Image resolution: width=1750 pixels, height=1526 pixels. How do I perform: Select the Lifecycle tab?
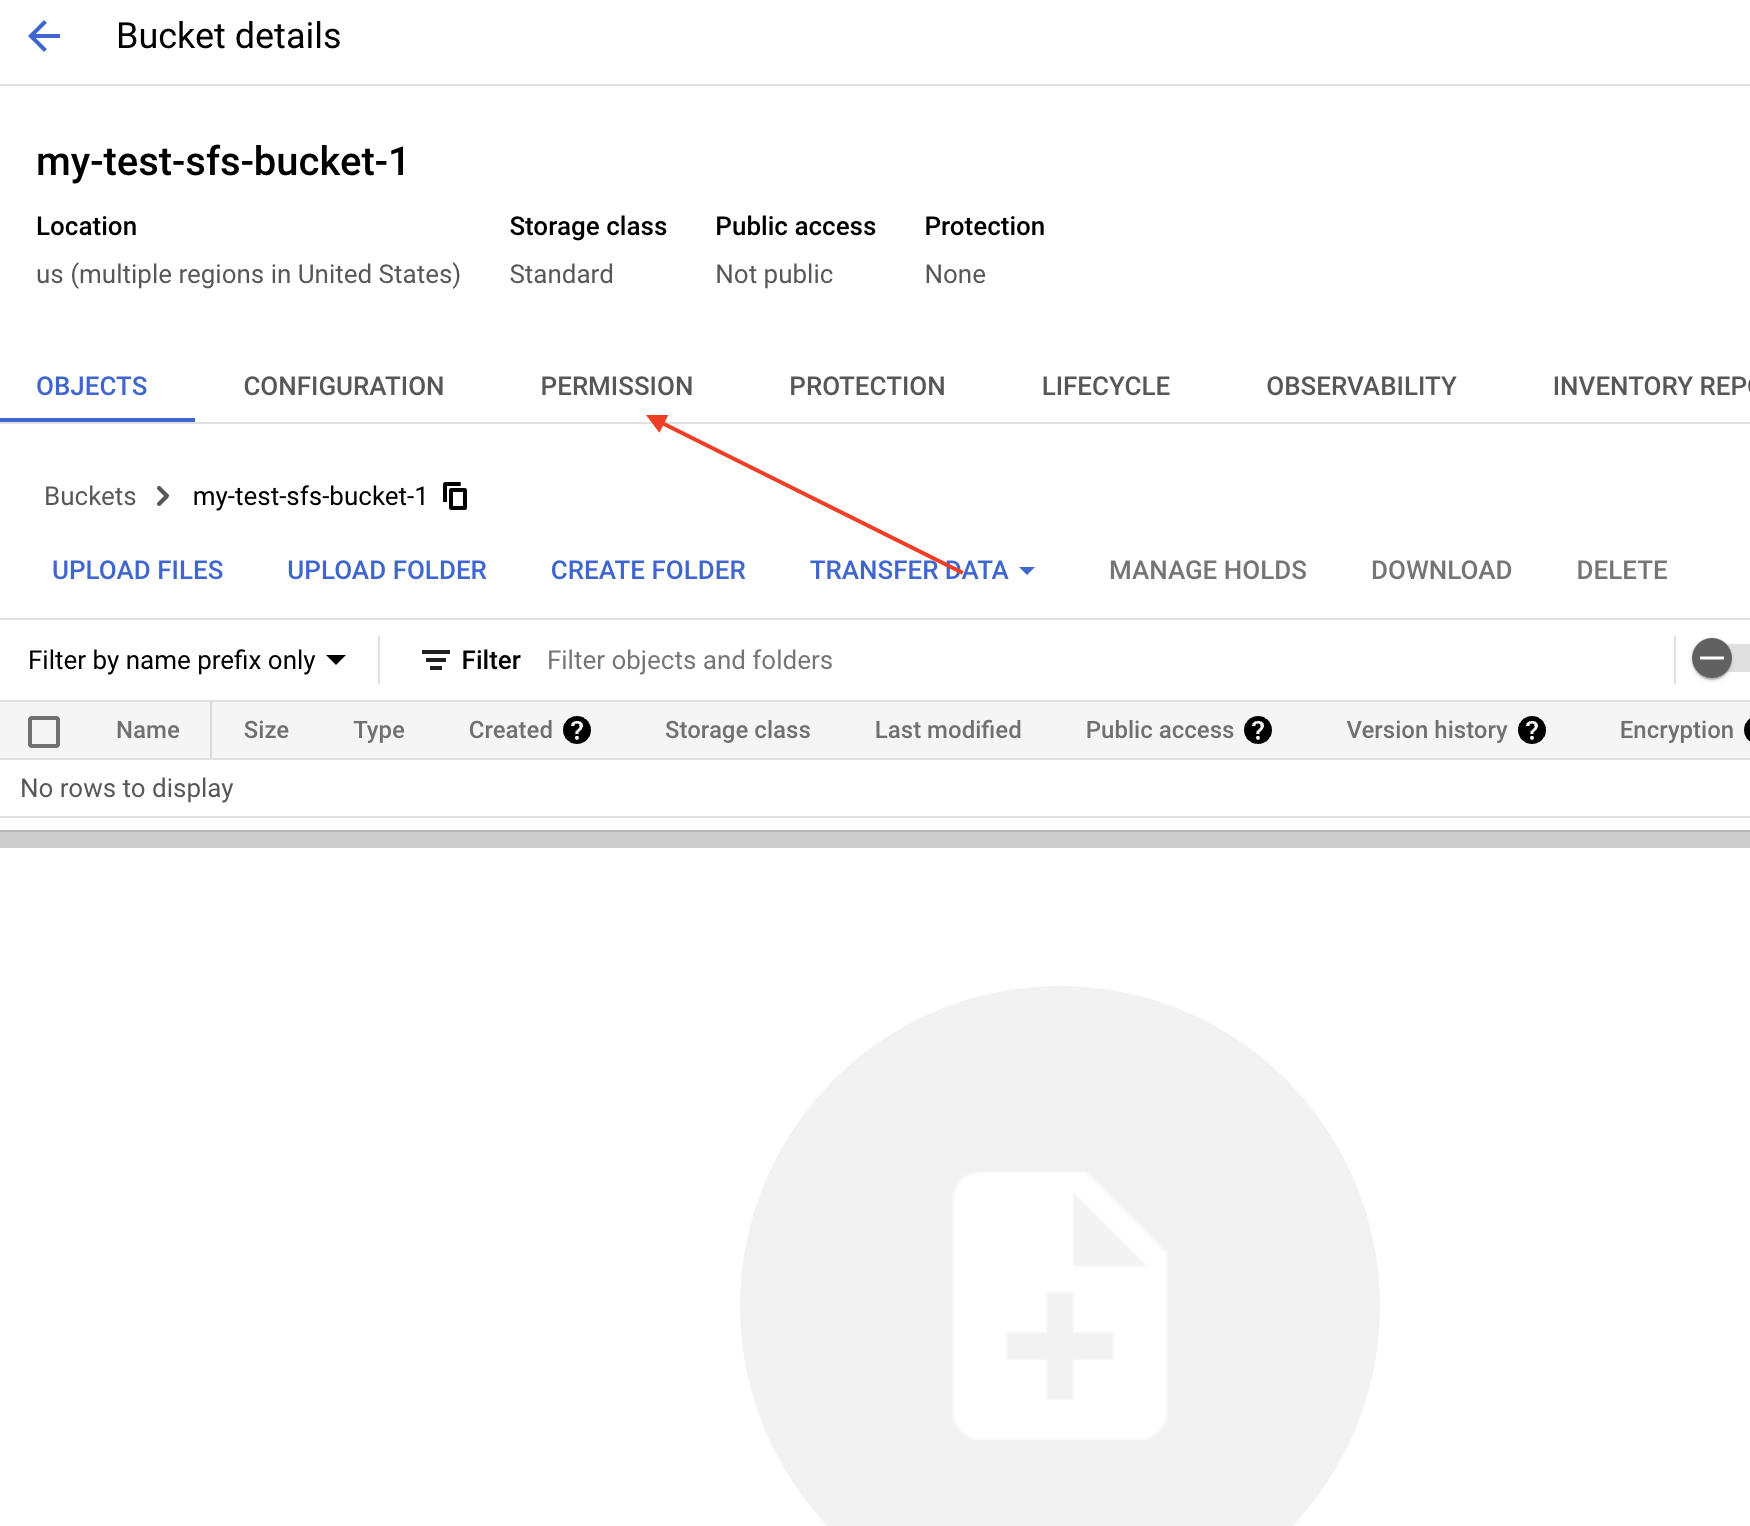pos(1105,386)
